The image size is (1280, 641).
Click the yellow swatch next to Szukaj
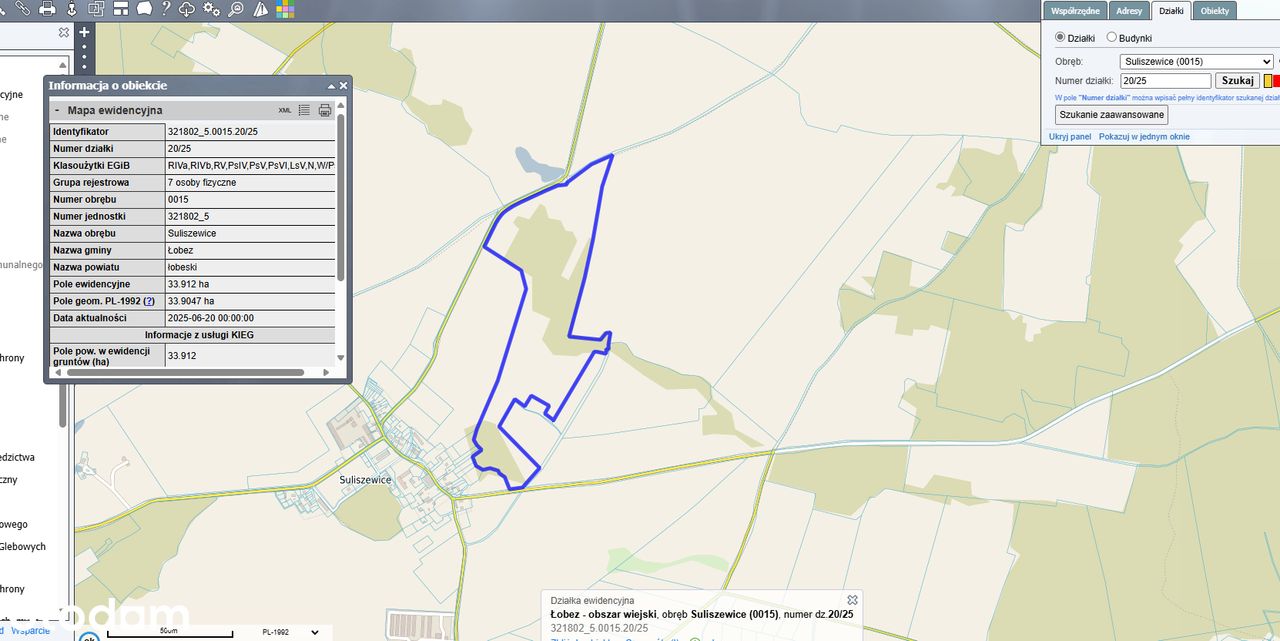(1267, 81)
